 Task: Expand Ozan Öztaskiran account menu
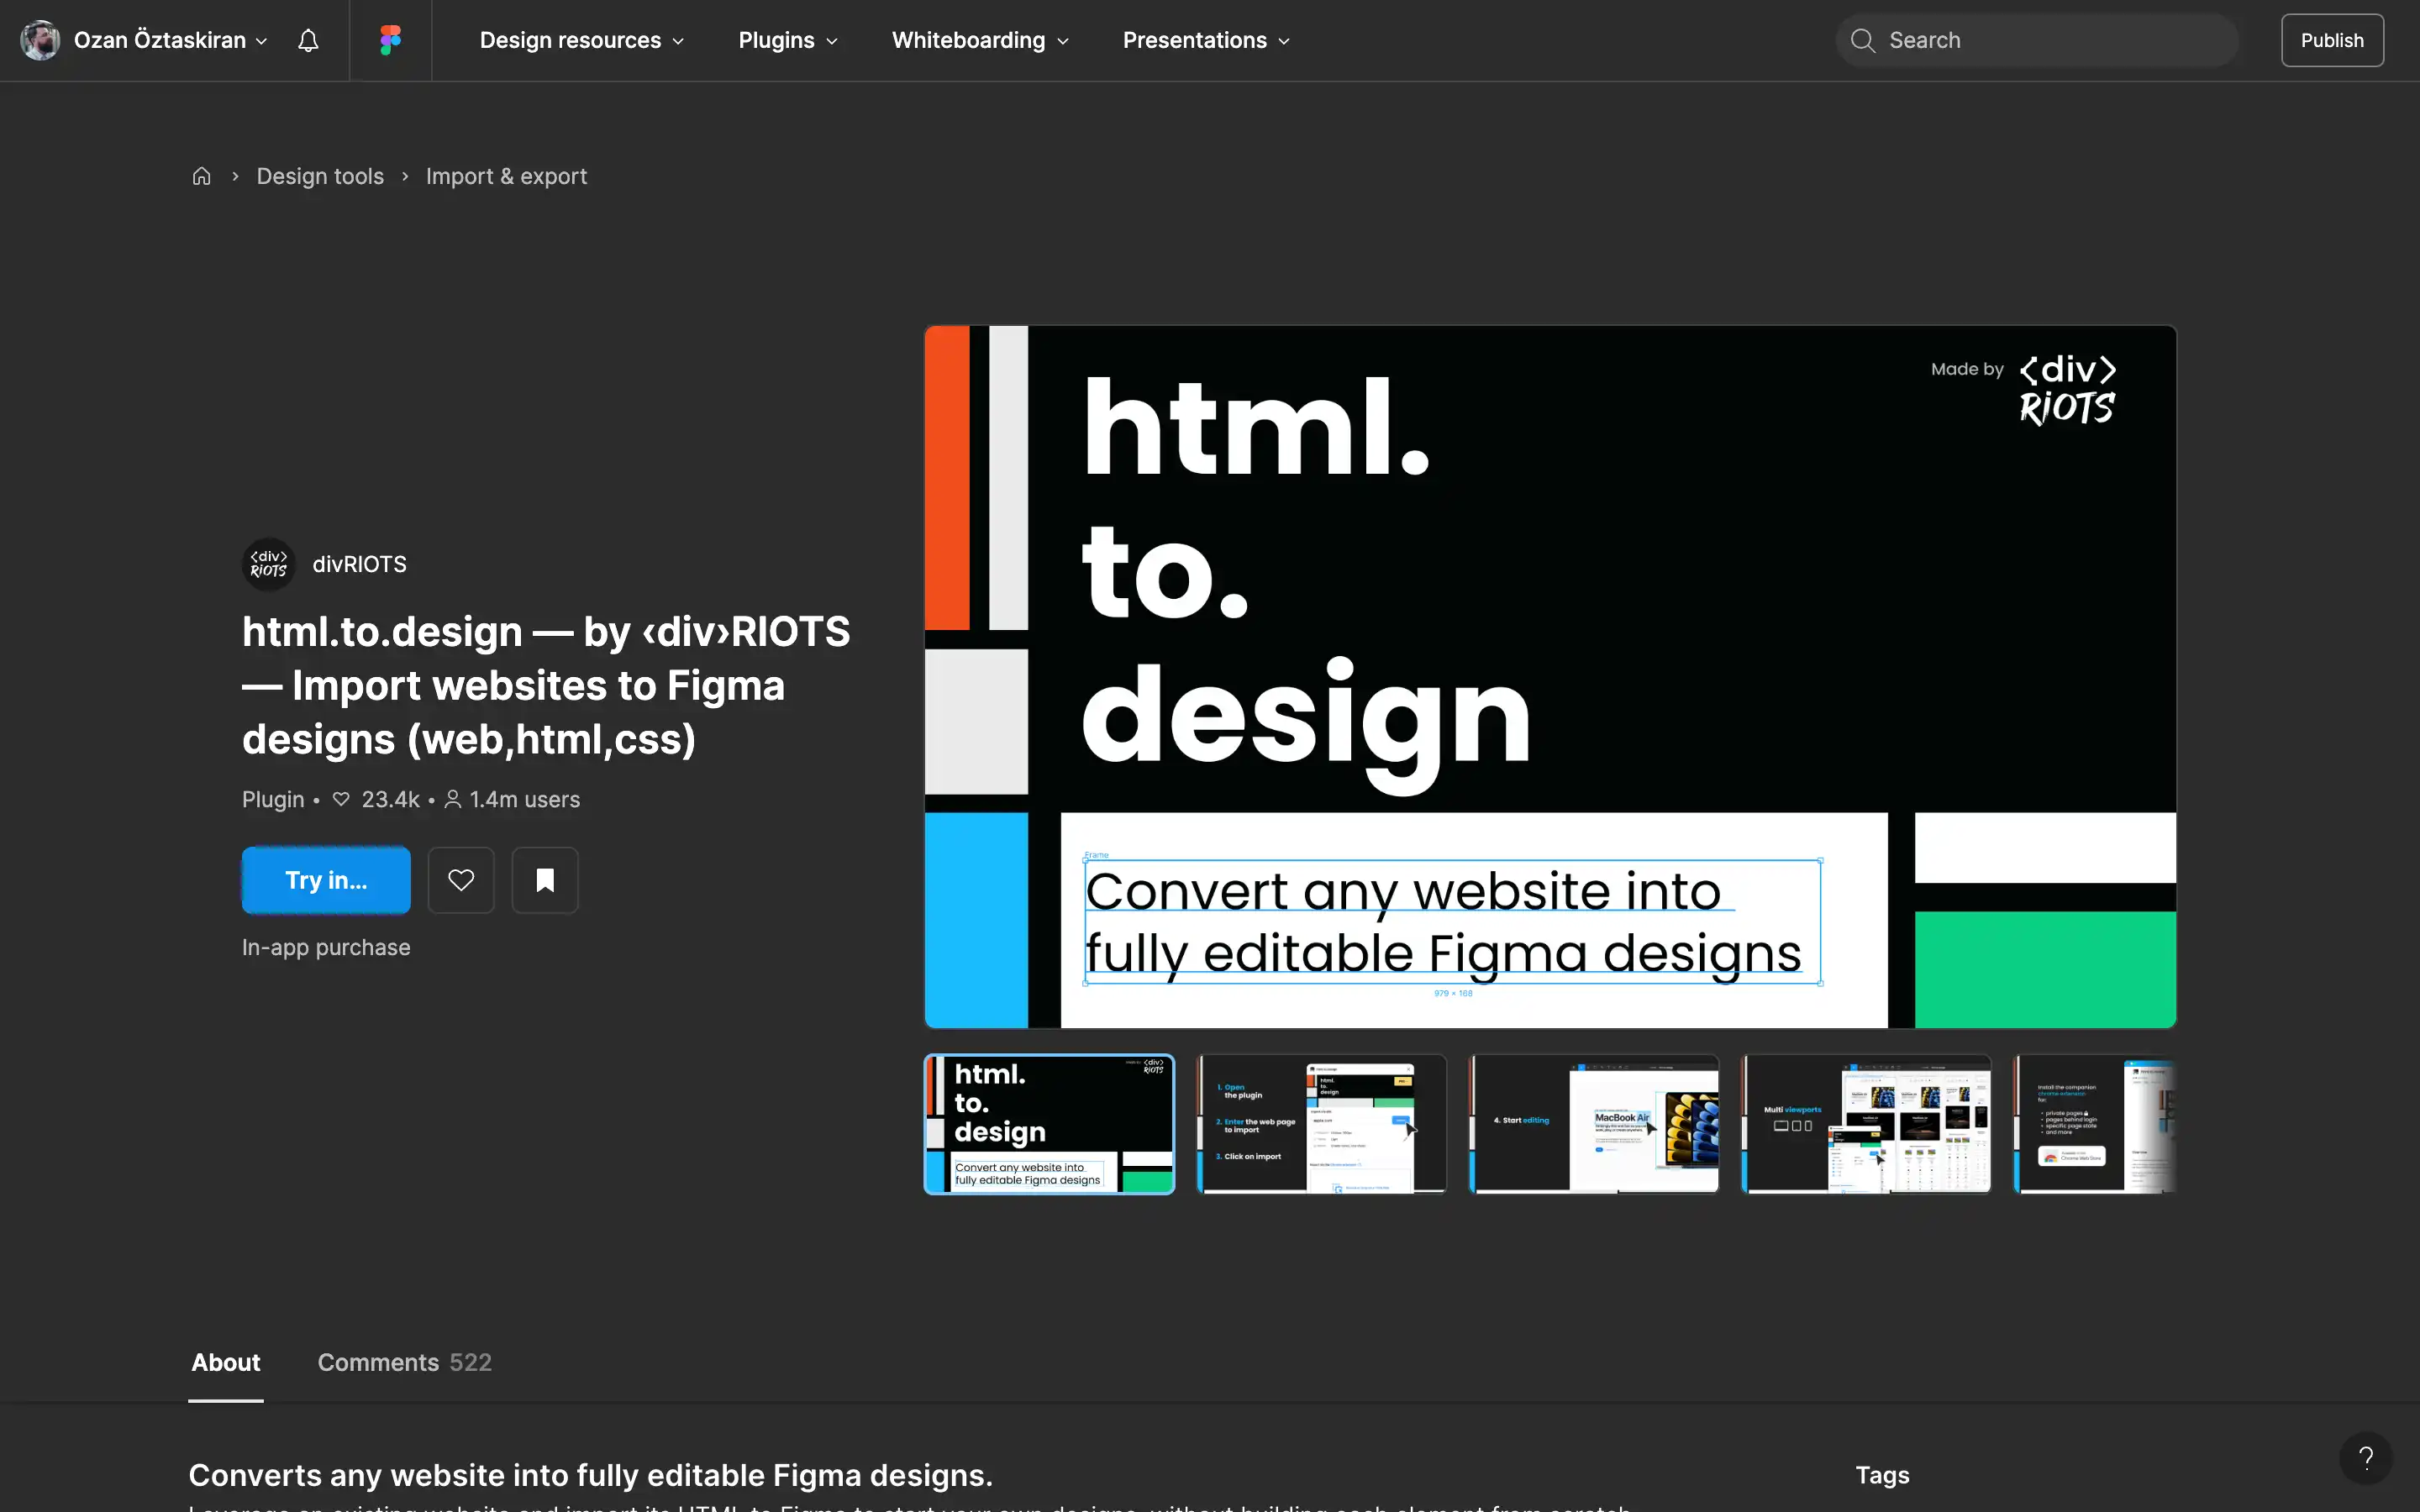[x=170, y=40]
